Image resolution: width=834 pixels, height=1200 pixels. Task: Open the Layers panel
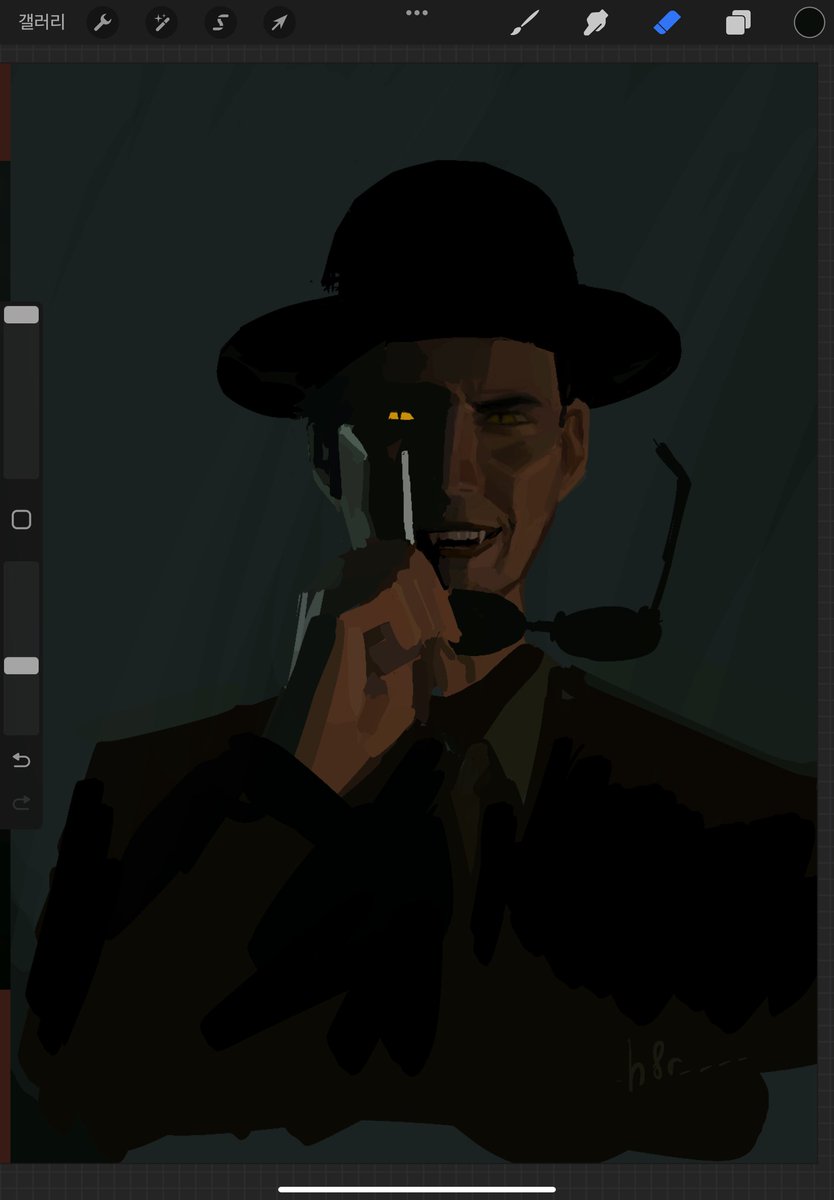click(738, 22)
